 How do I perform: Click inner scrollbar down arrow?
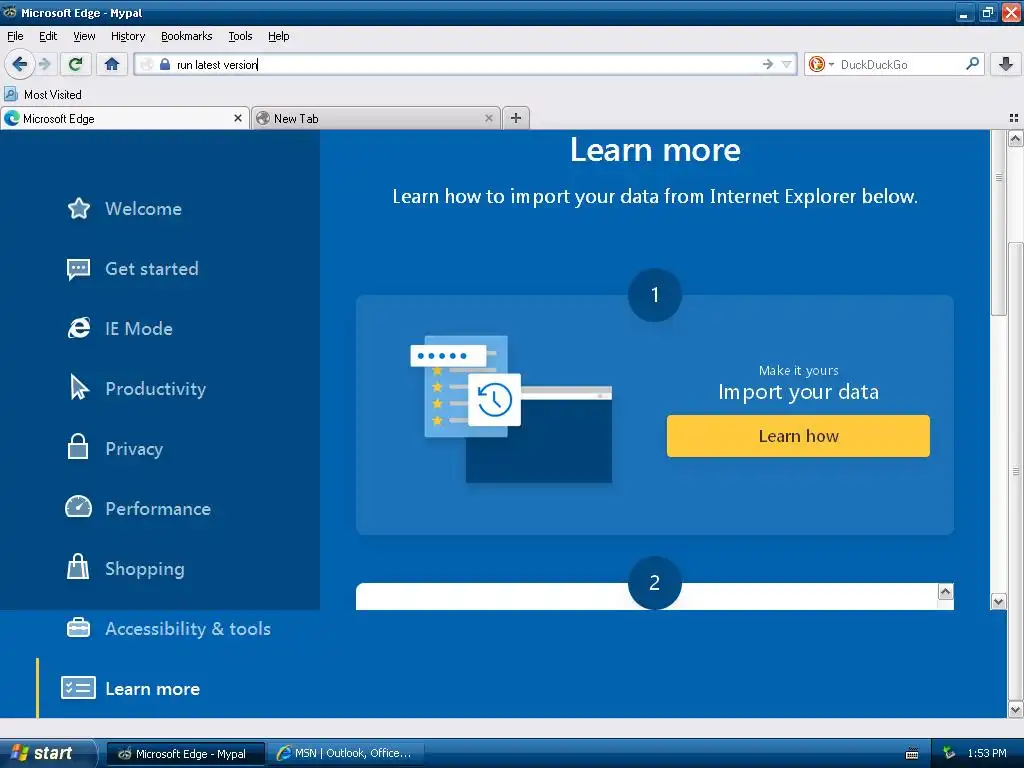tap(998, 601)
